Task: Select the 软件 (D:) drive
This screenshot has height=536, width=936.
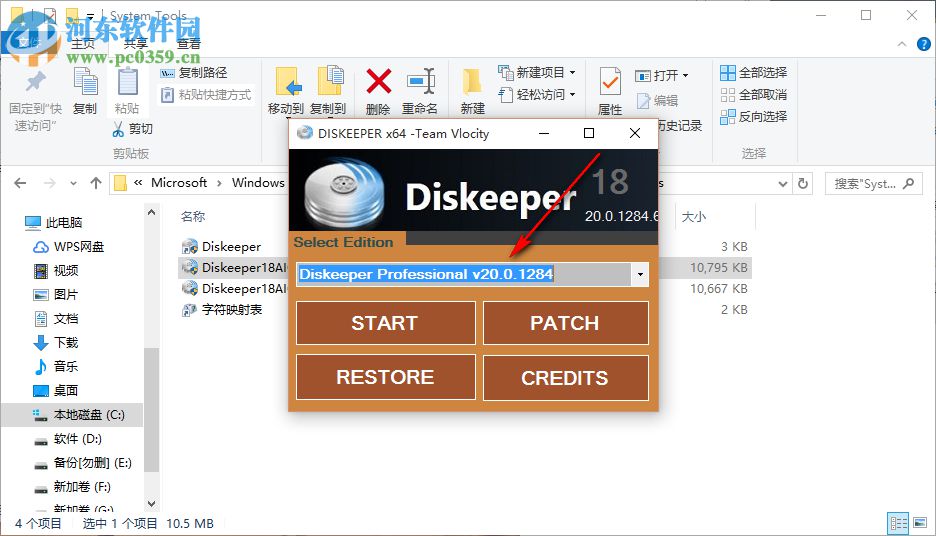Action: pyautogui.click(x=67, y=439)
